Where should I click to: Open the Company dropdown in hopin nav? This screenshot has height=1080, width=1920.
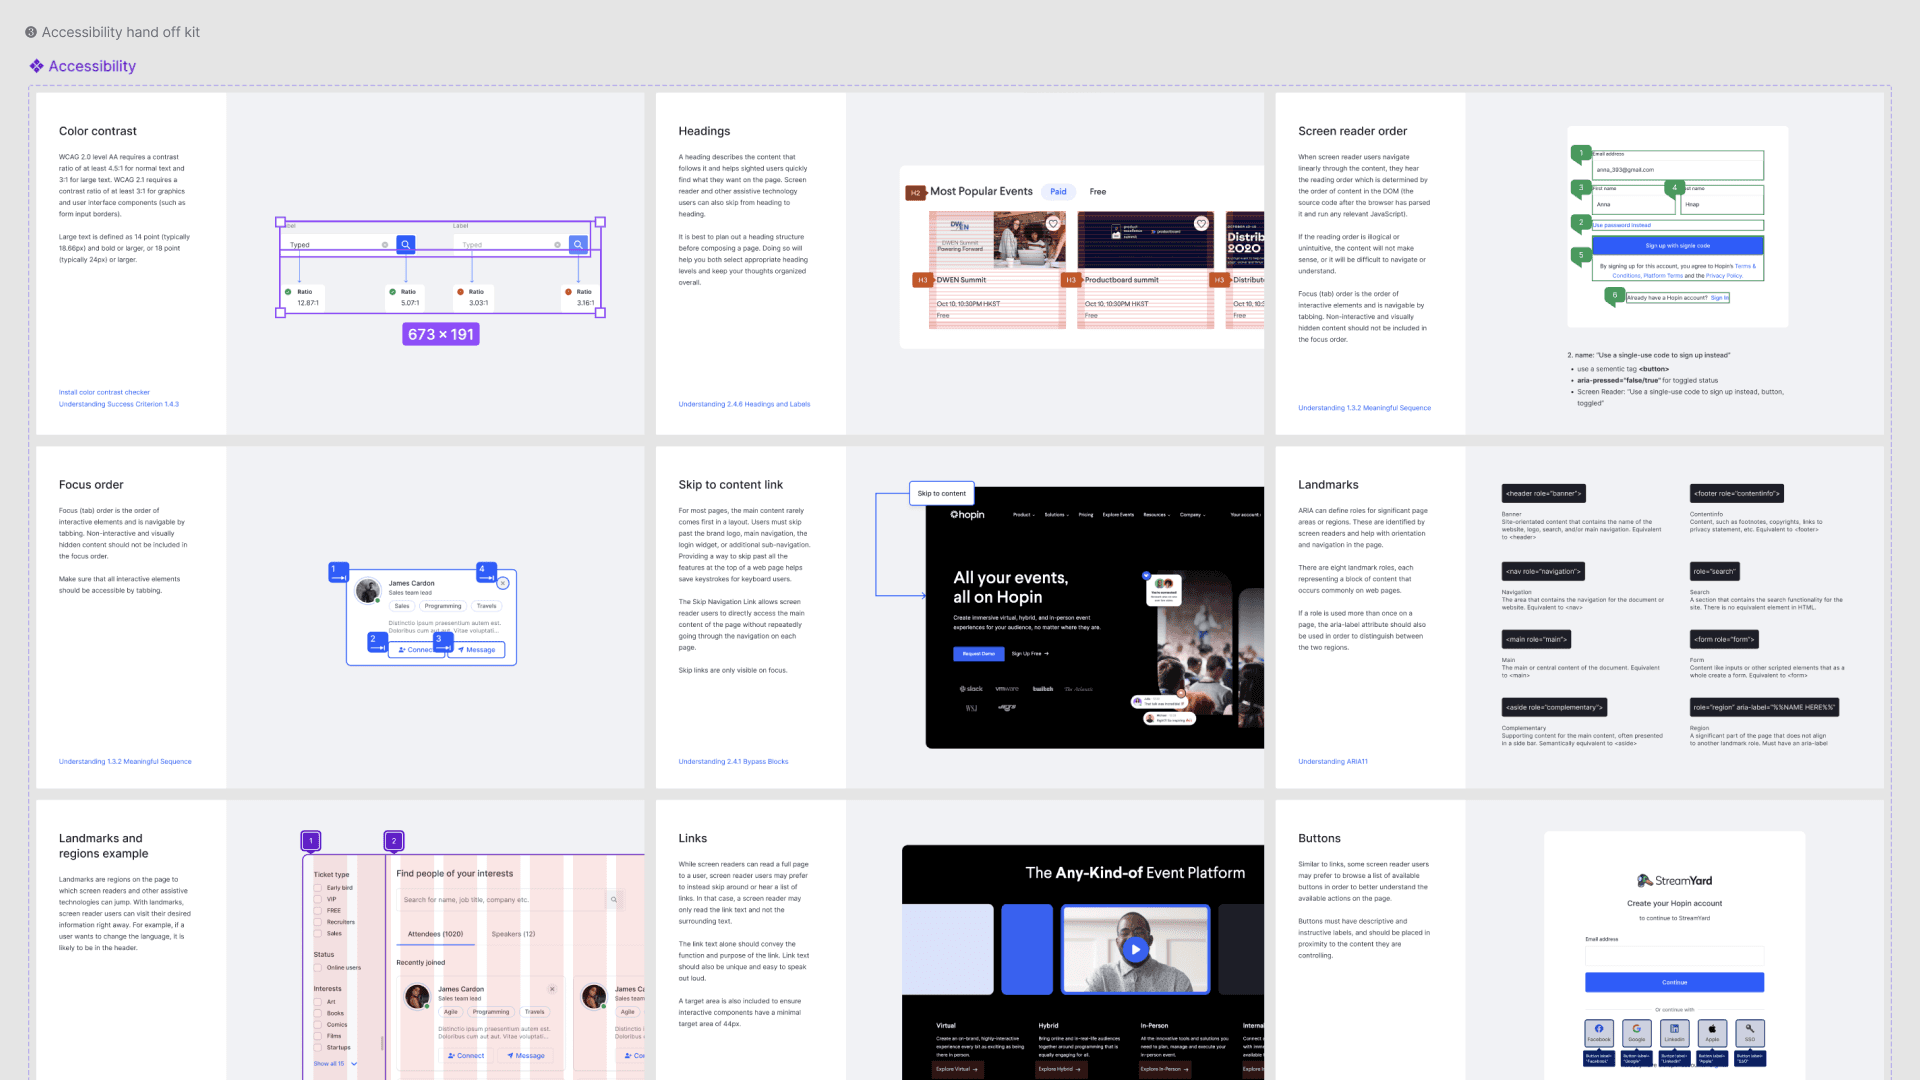(1192, 515)
